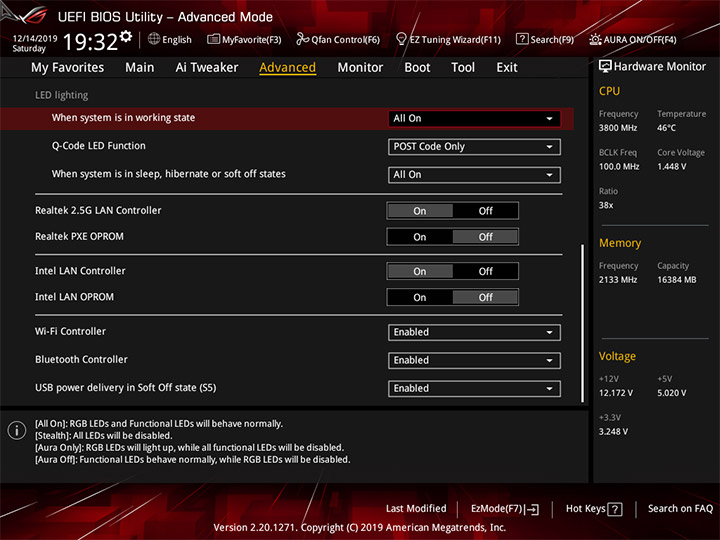The height and width of the screenshot is (540, 720).
Task: Select 'Realtek PXE OPROM' label
Action: [79, 236]
